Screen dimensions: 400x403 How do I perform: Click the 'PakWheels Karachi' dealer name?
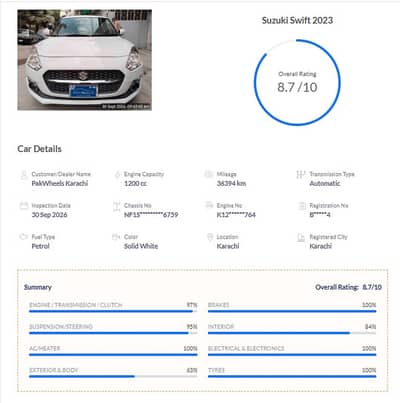[x=60, y=183]
